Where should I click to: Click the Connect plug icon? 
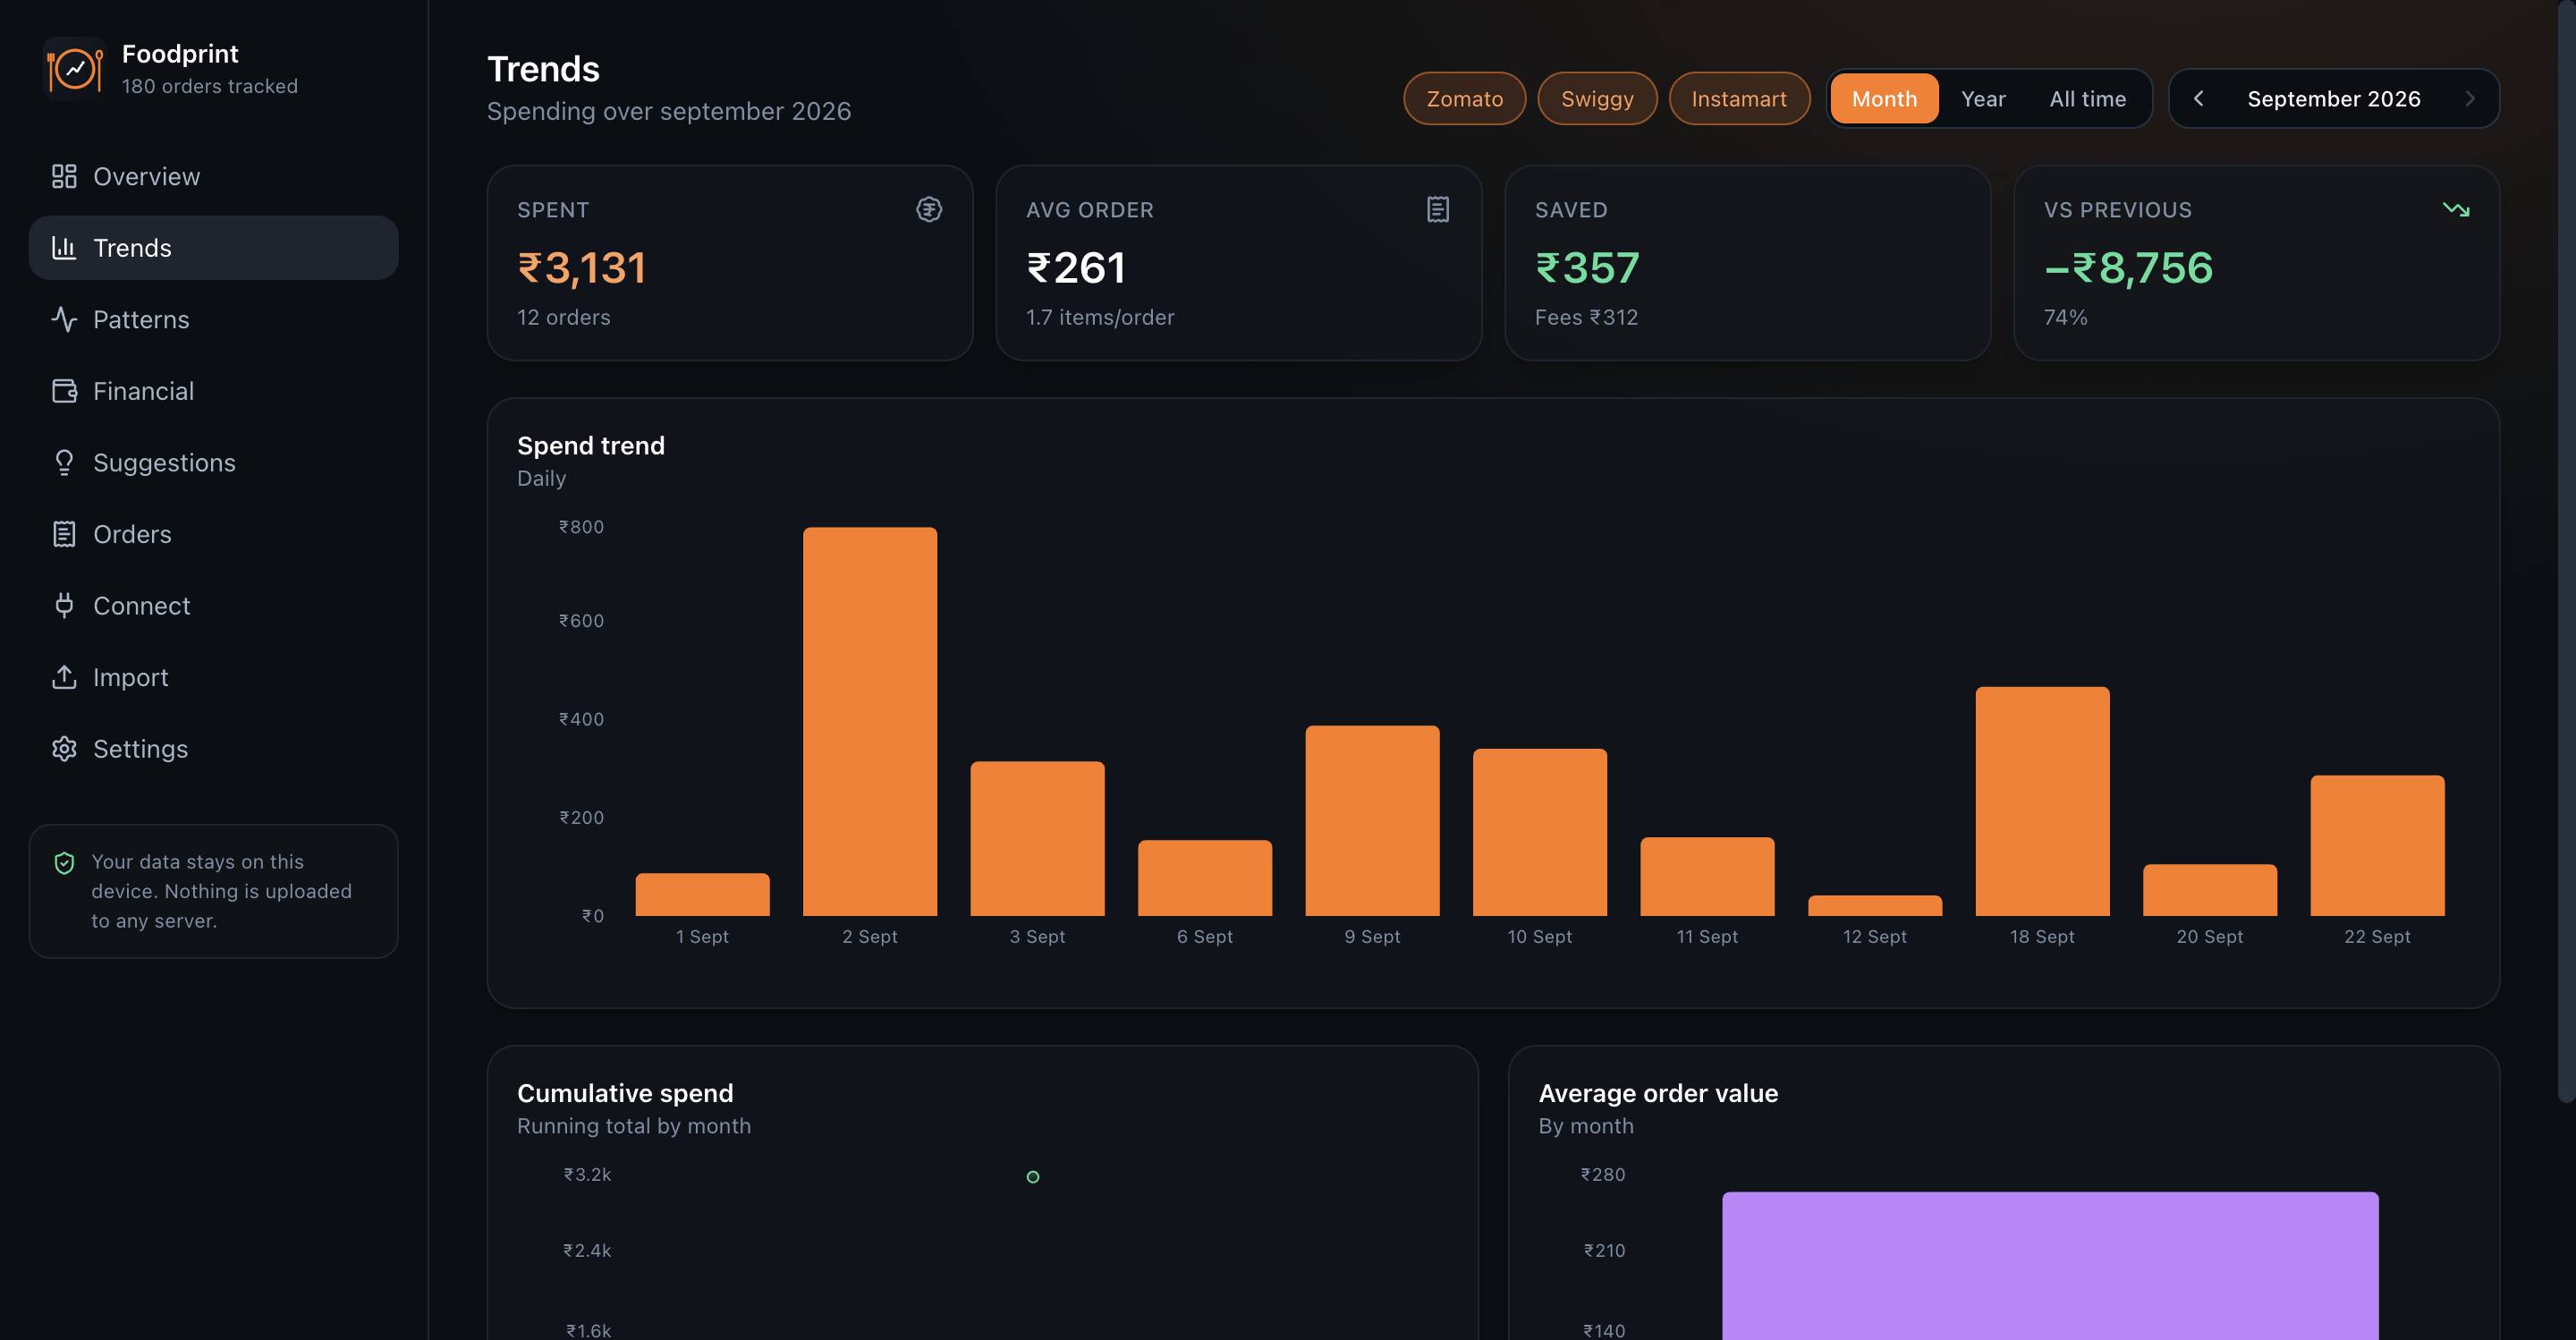64,605
